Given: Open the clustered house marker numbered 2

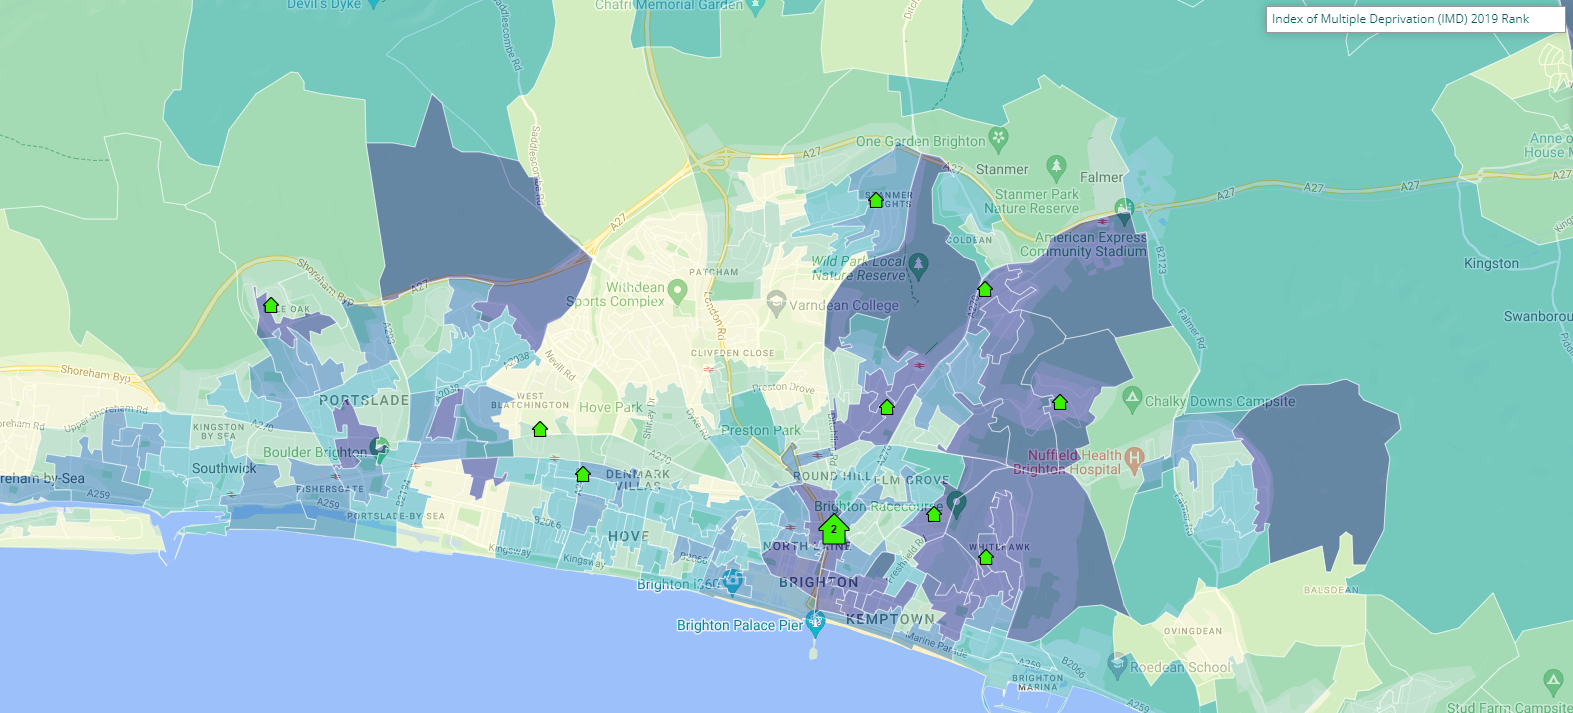Looking at the screenshot, I should 833,527.
